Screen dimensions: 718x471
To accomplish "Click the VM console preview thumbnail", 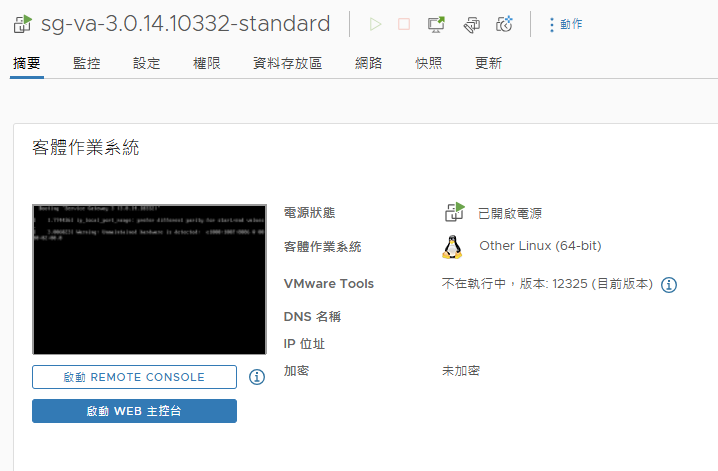I will pos(149,279).
